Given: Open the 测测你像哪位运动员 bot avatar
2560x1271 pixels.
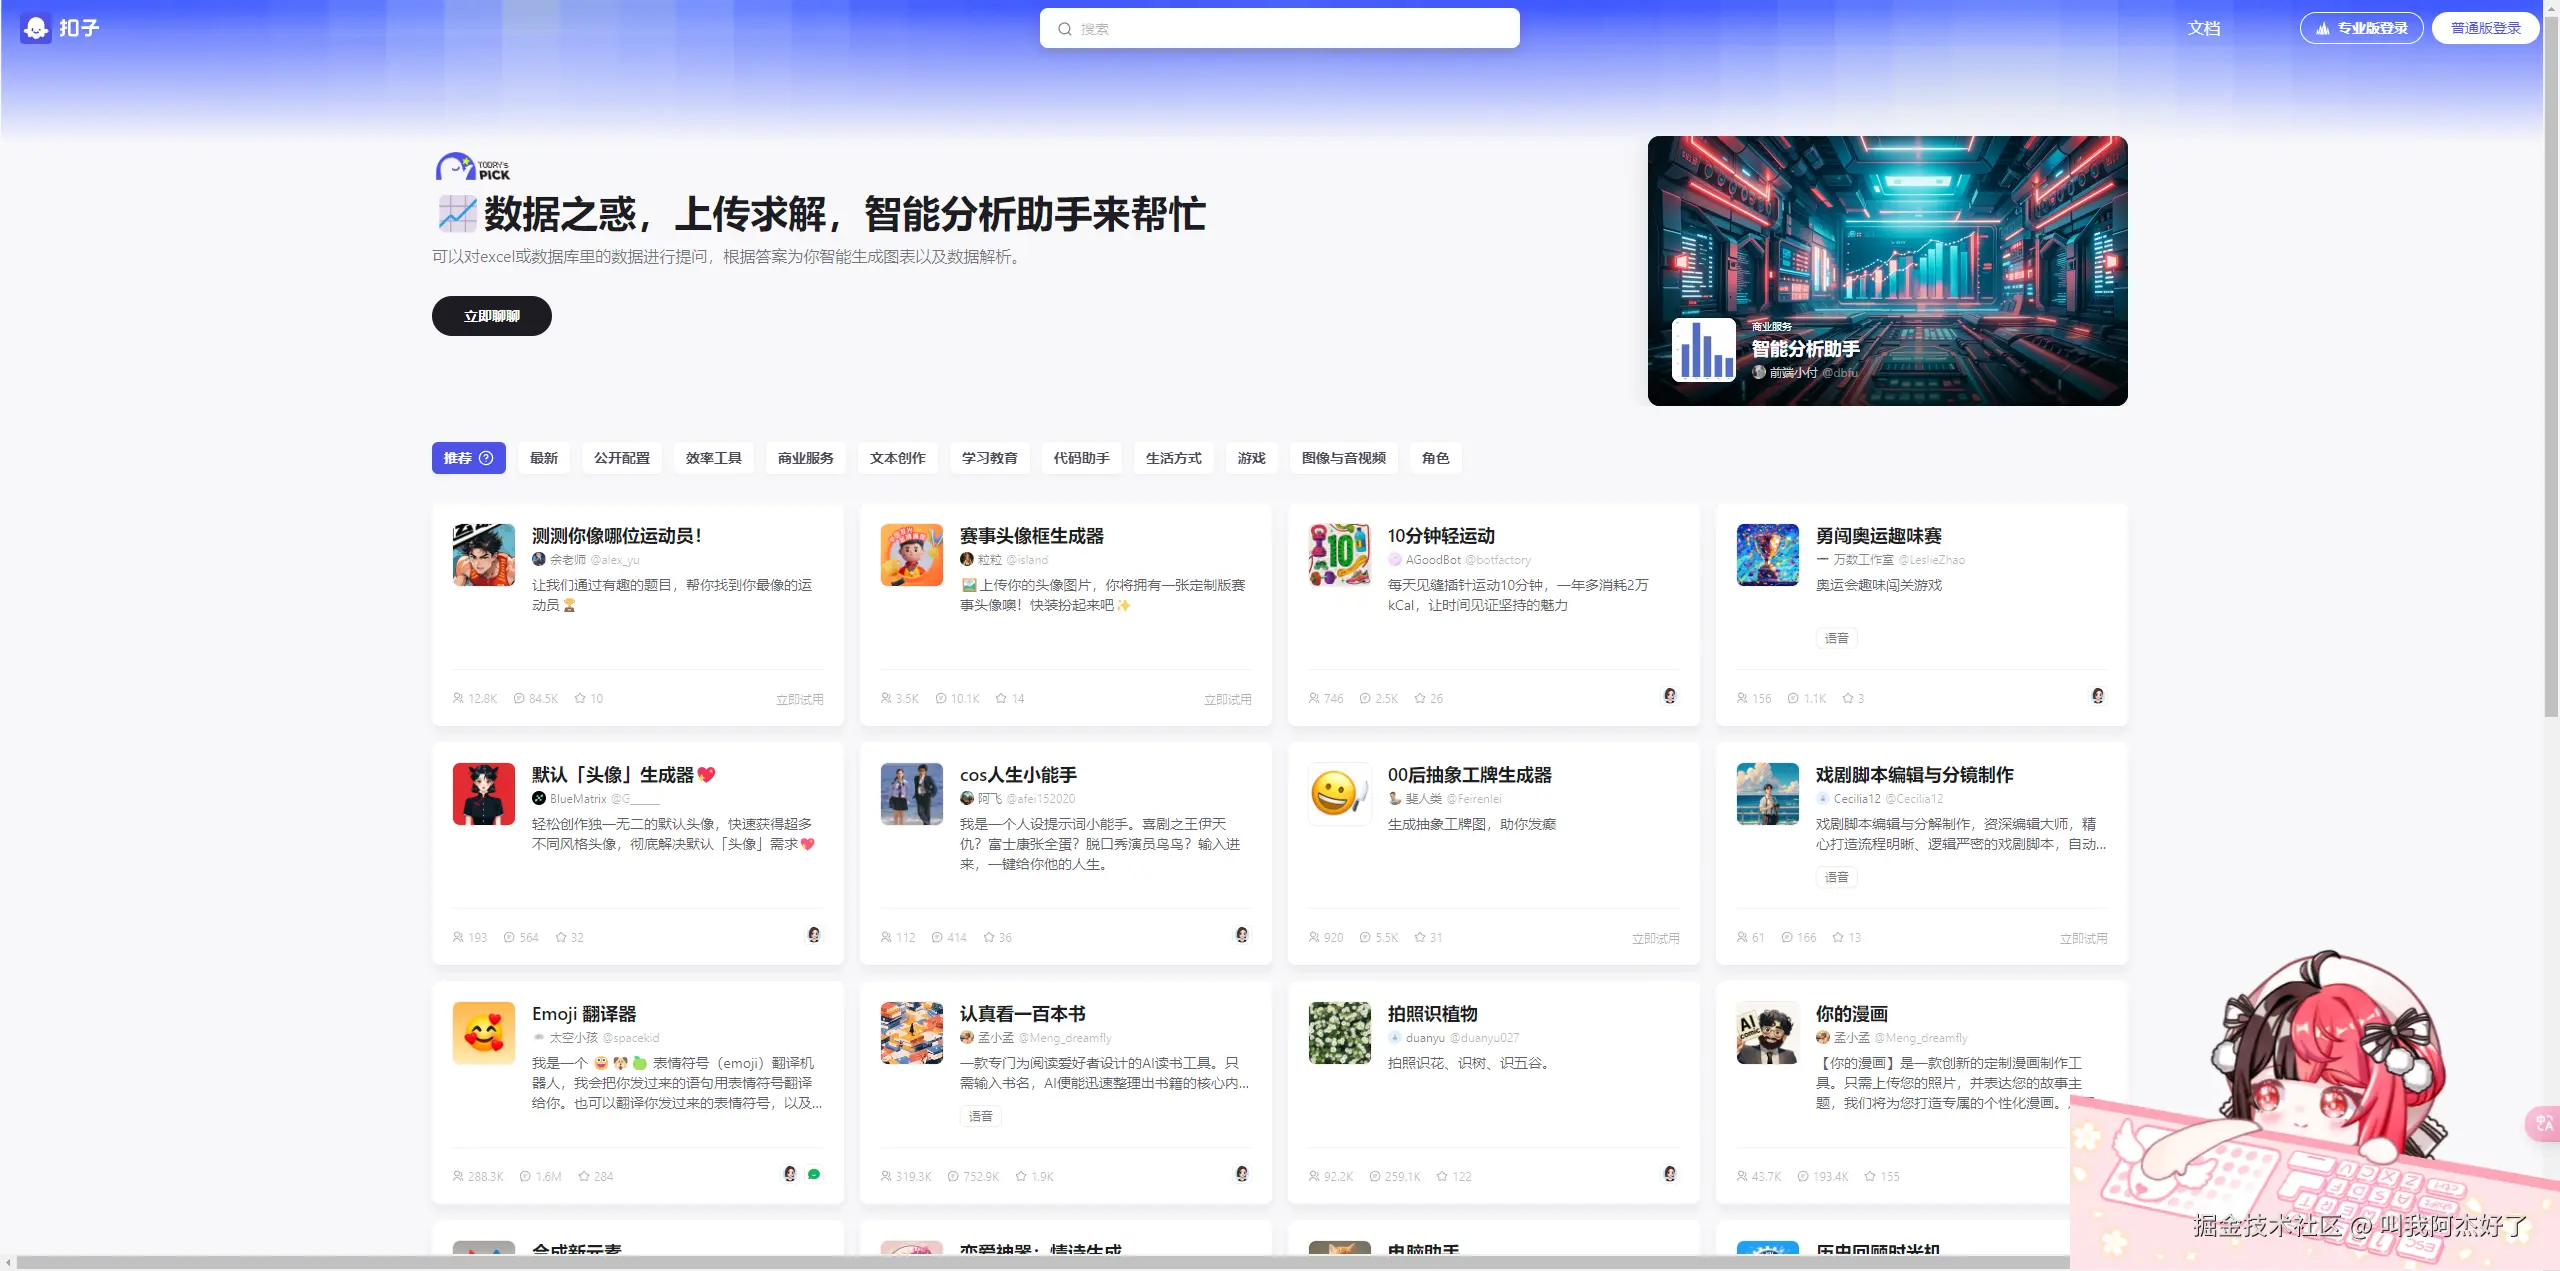Looking at the screenshot, I should (x=483, y=555).
